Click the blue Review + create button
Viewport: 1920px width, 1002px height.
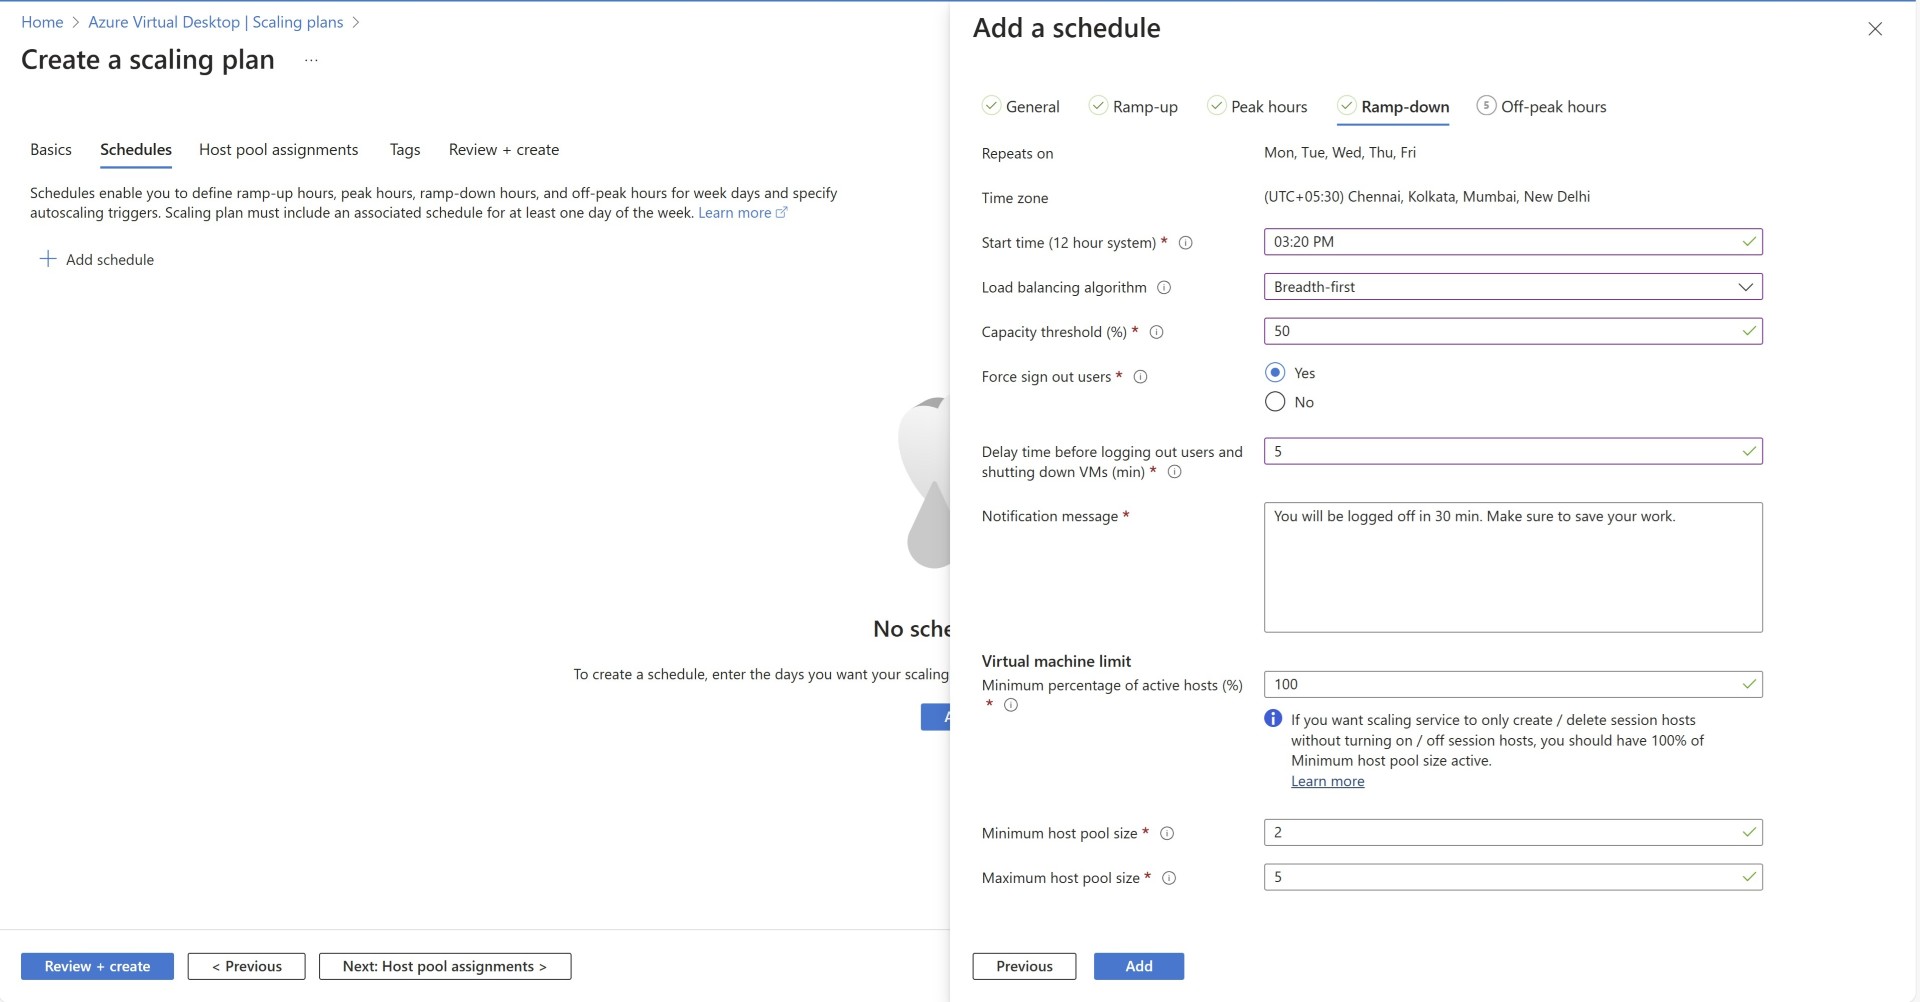point(97,966)
